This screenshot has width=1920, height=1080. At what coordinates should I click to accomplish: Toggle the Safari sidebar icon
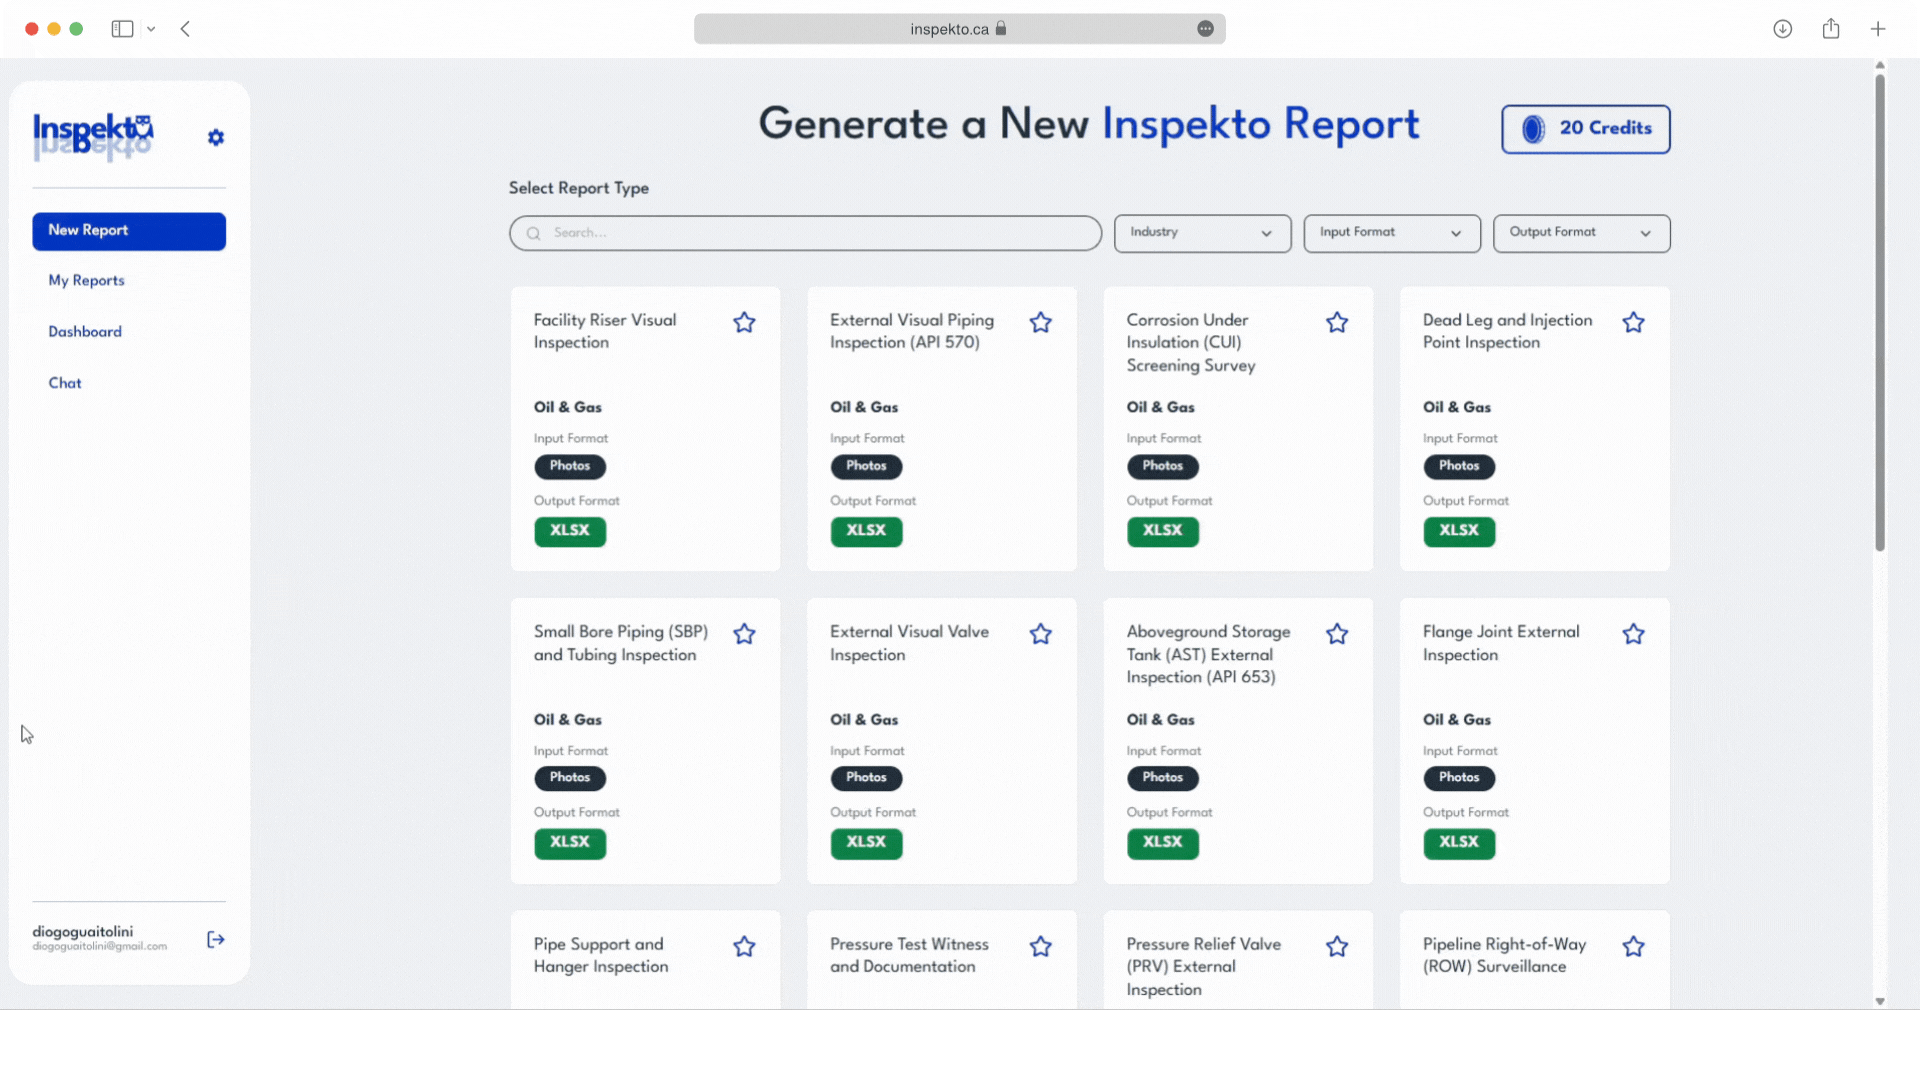[122, 29]
